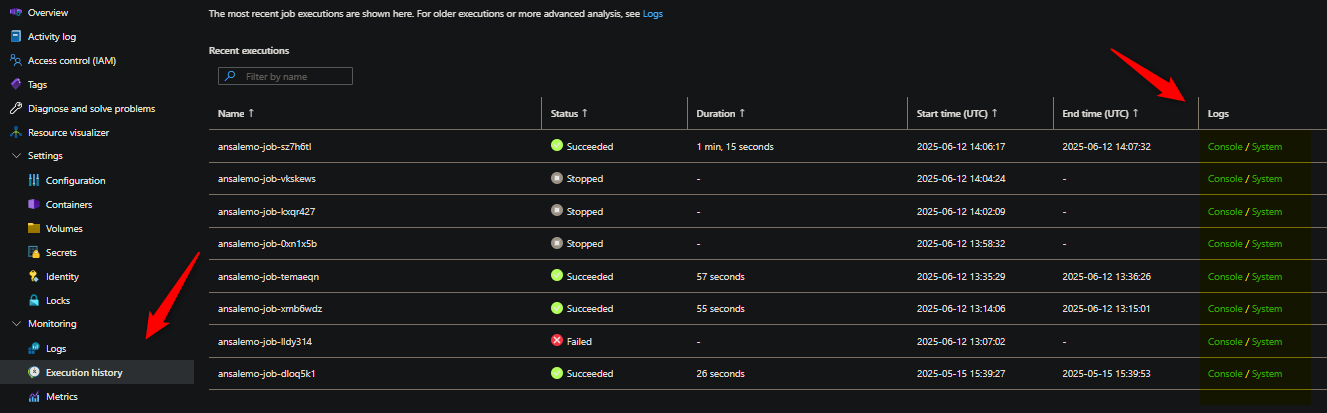Sort executions by Name column arrow
This screenshot has width=1327, height=413.
point(251,113)
